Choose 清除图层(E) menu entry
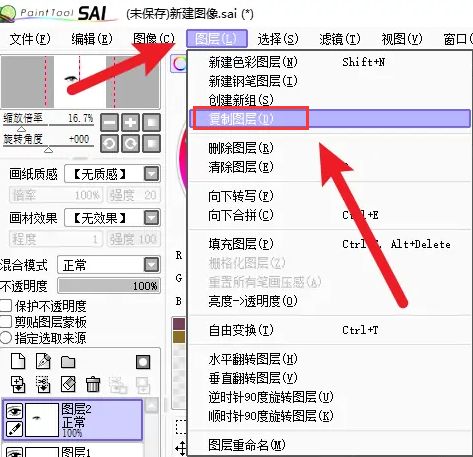The width and height of the screenshot is (473, 457). [330, 167]
